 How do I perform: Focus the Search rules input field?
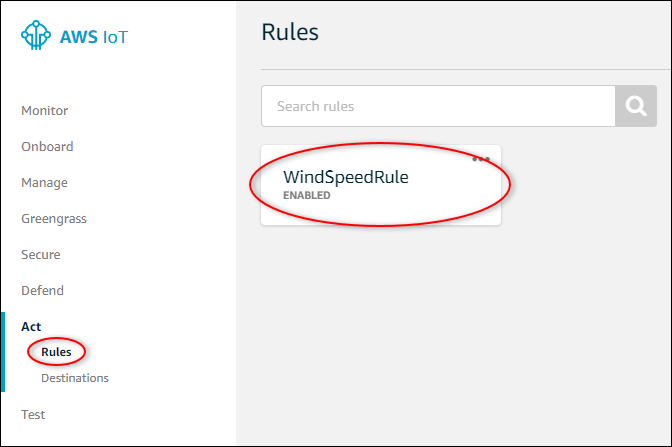point(437,106)
